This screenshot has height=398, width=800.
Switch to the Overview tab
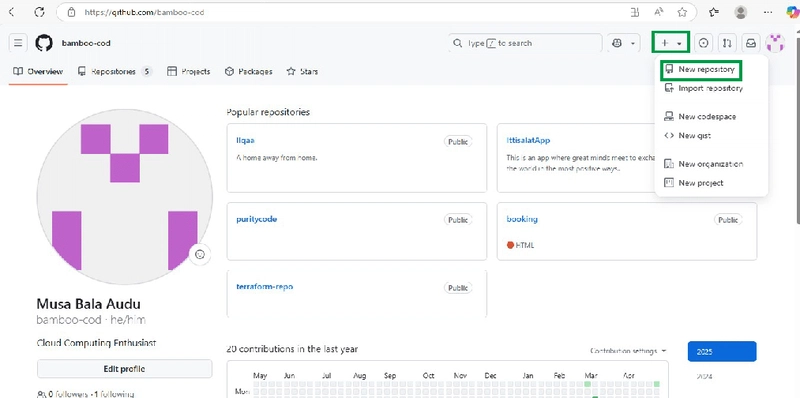coord(38,71)
